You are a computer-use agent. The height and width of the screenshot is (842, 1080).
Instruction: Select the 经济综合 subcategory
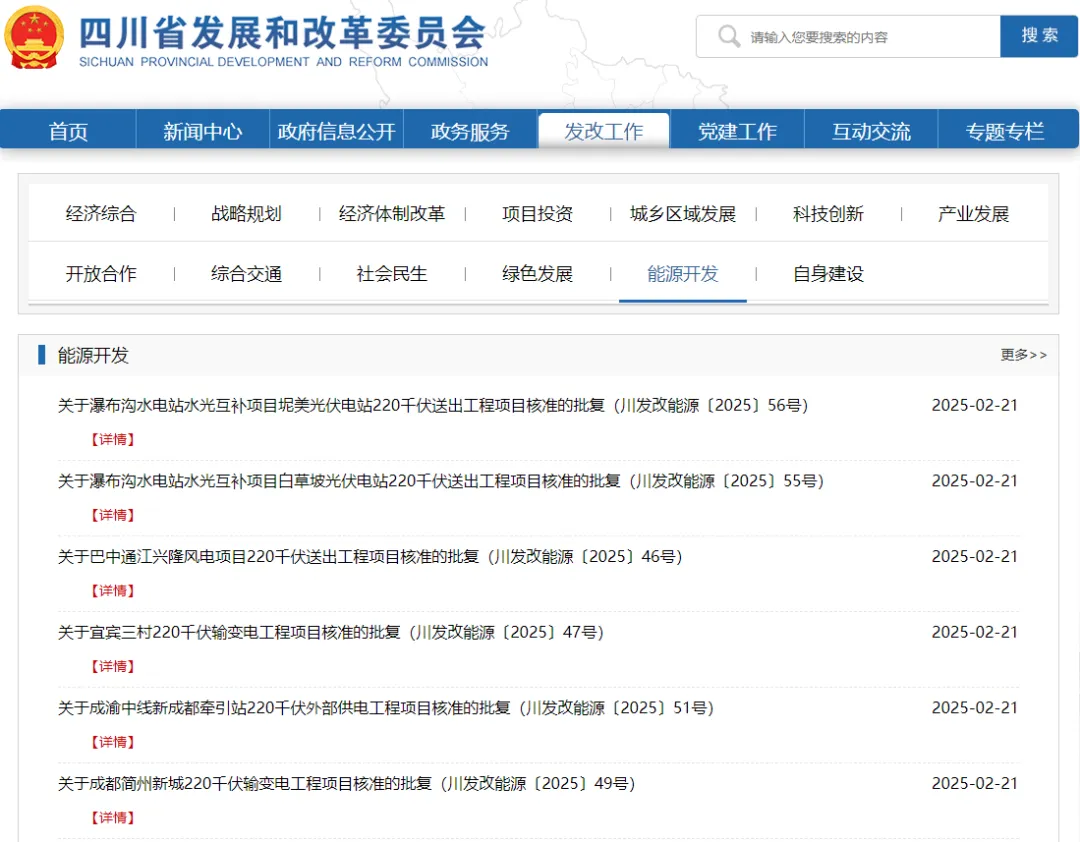(101, 214)
